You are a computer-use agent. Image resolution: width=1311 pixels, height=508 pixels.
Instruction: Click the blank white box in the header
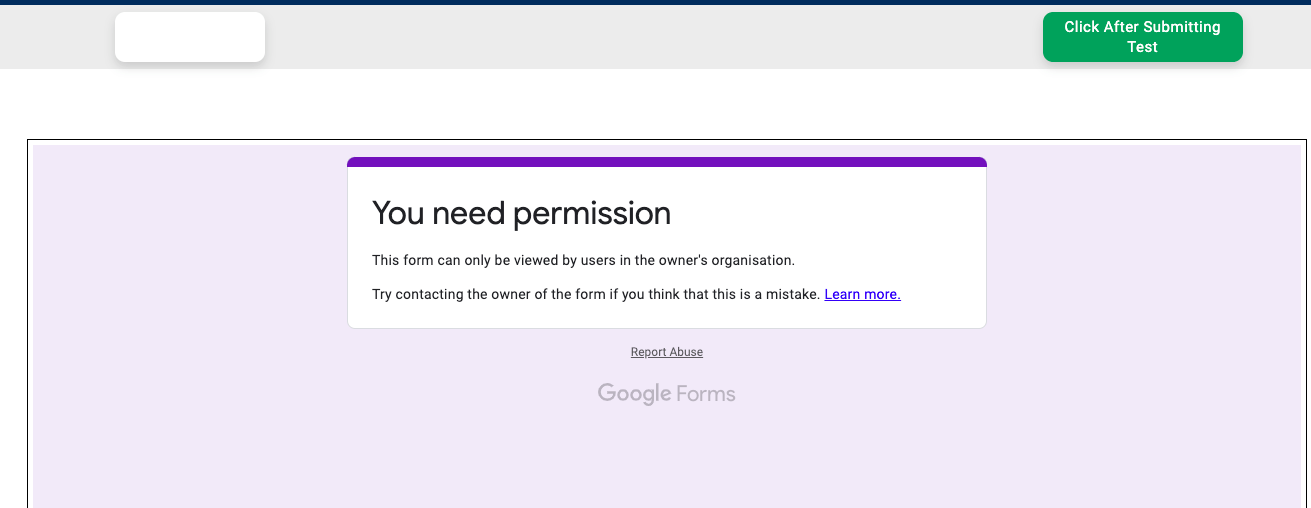[x=190, y=37]
